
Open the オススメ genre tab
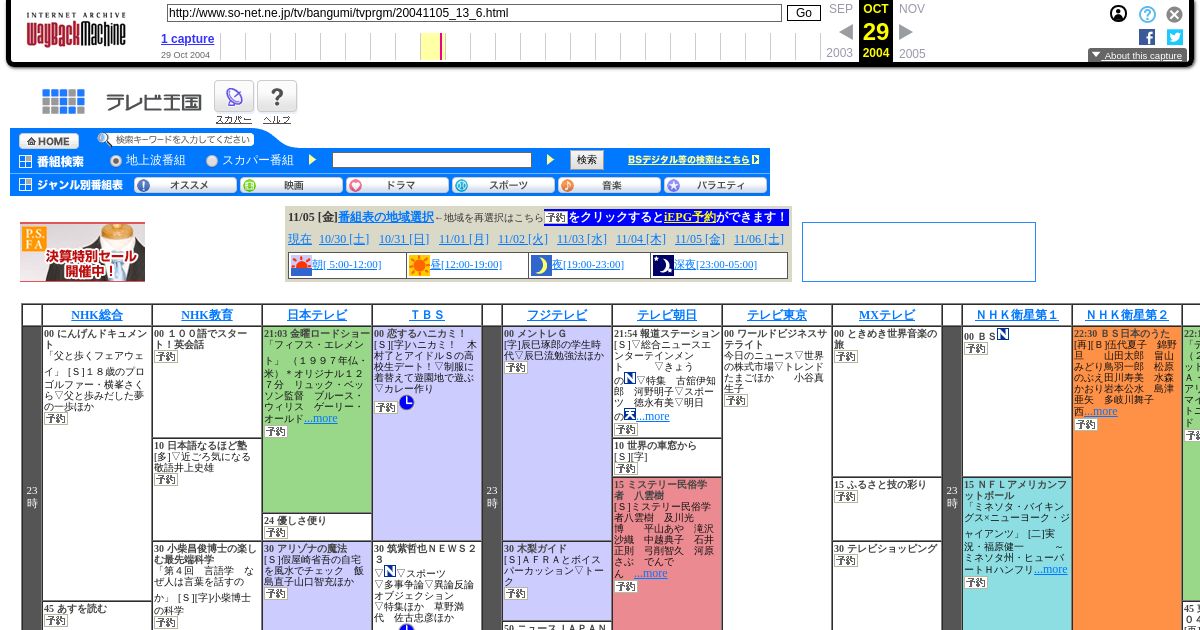pos(186,185)
